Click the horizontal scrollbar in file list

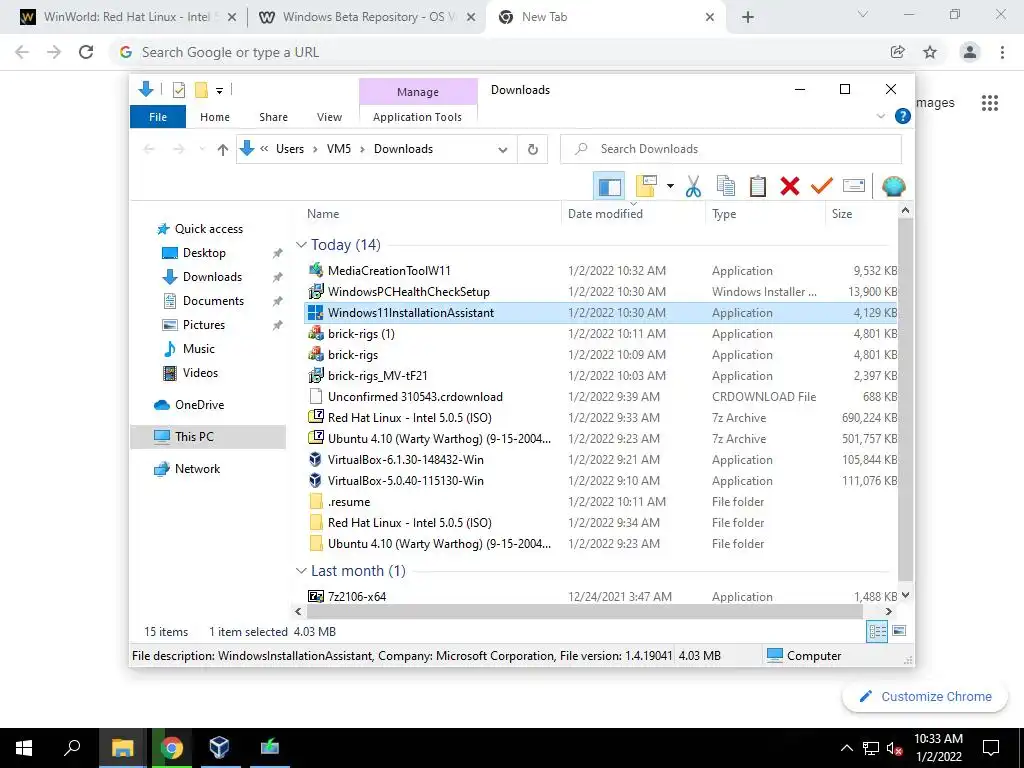tap(584, 612)
